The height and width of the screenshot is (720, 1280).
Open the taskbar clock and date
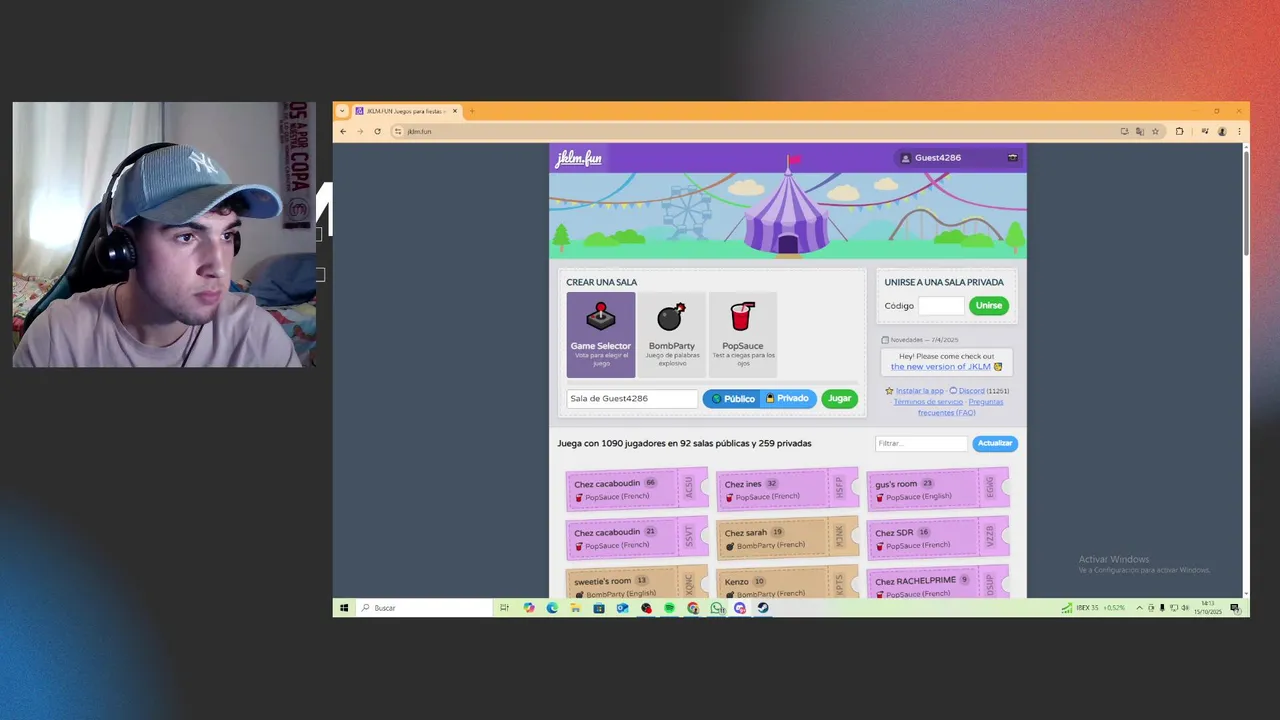pyautogui.click(x=1208, y=608)
